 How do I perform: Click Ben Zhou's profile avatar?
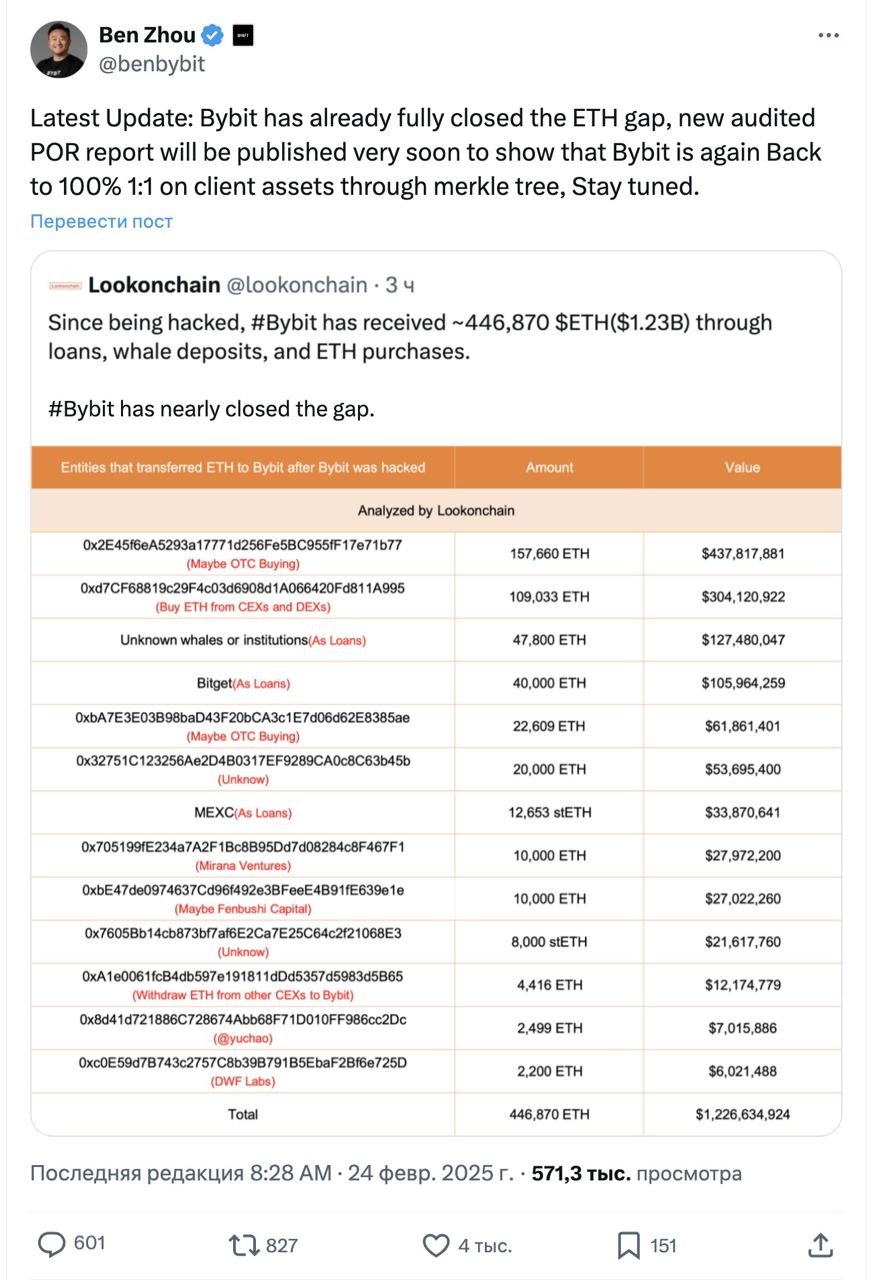[58, 49]
